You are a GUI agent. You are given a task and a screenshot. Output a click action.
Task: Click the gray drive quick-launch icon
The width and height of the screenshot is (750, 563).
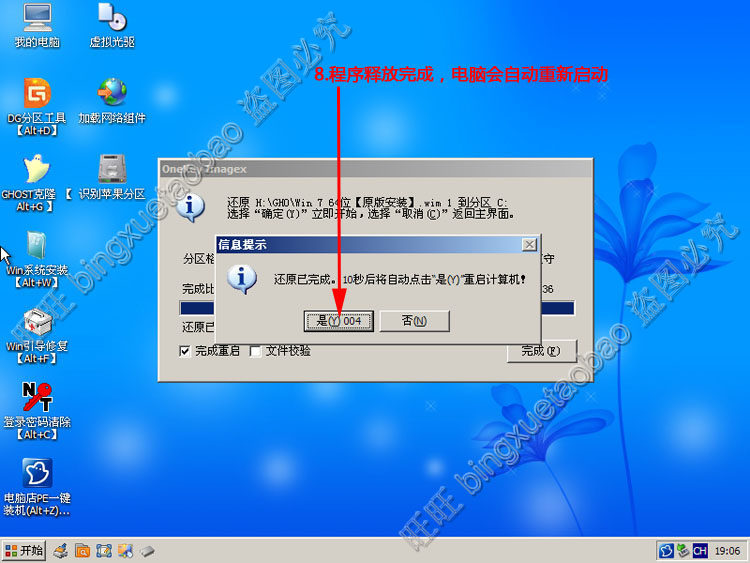pos(147,552)
